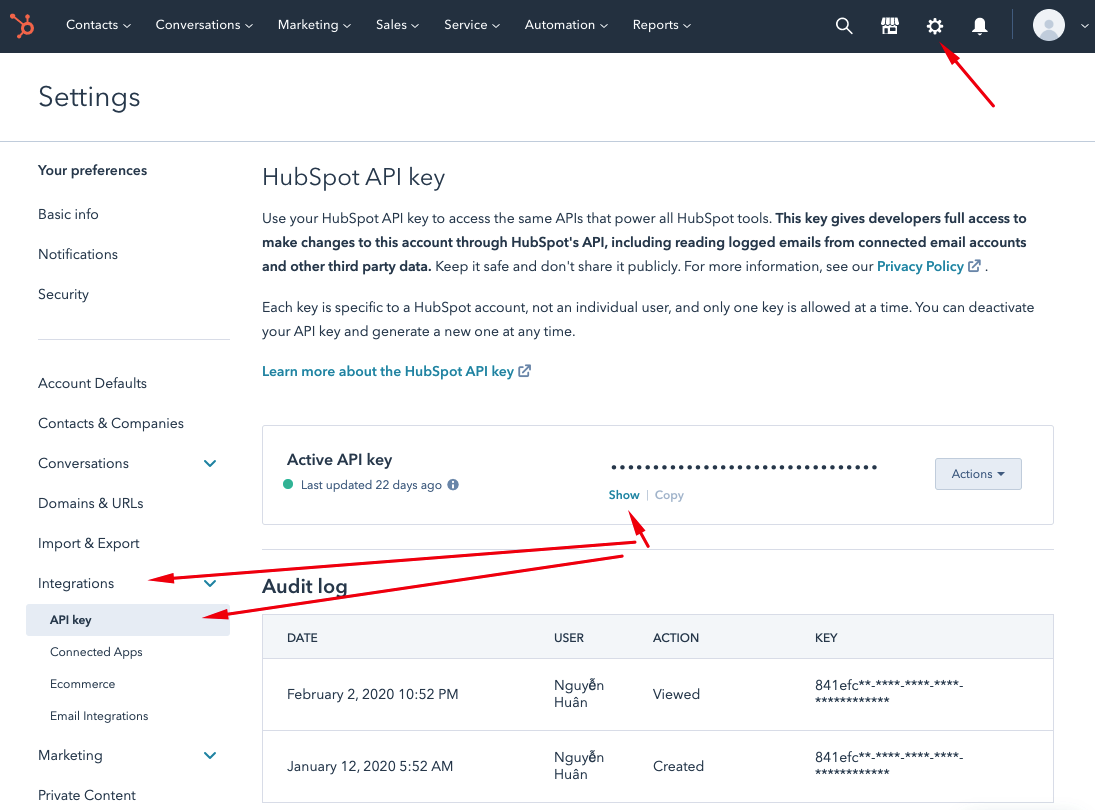Image resolution: width=1095 pixels, height=810 pixels.
Task: Click the user avatar picture
Action: [x=1048, y=25]
